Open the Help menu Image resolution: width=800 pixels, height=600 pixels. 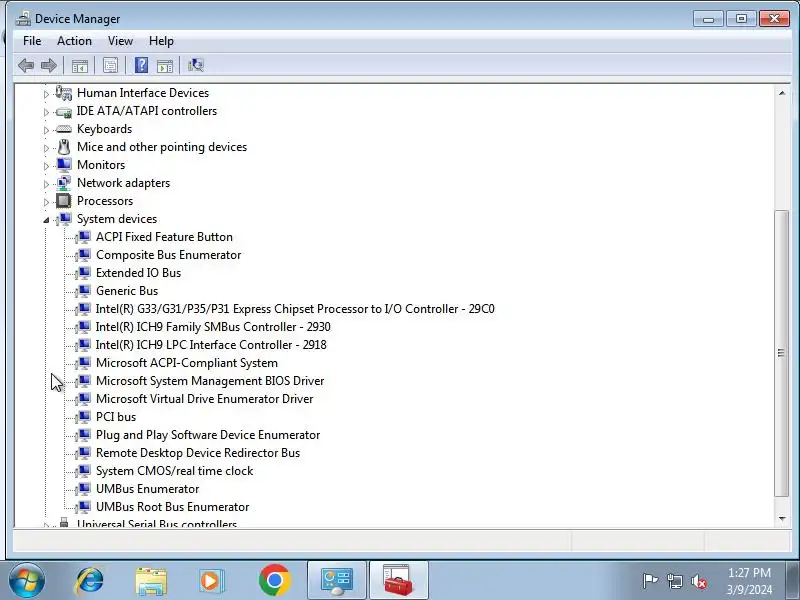click(161, 41)
